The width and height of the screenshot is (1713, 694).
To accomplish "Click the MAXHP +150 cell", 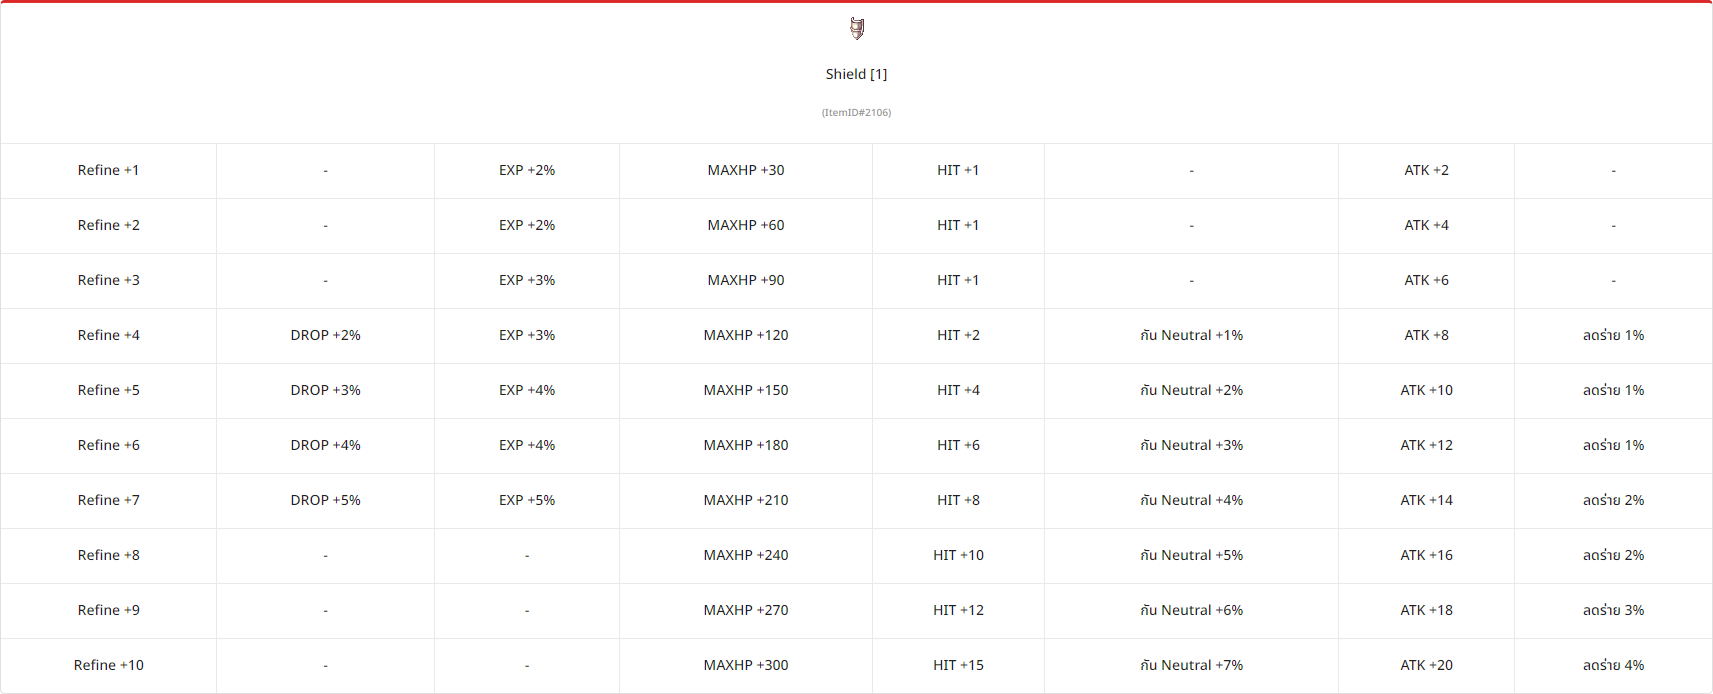I will click(x=746, y=390).
